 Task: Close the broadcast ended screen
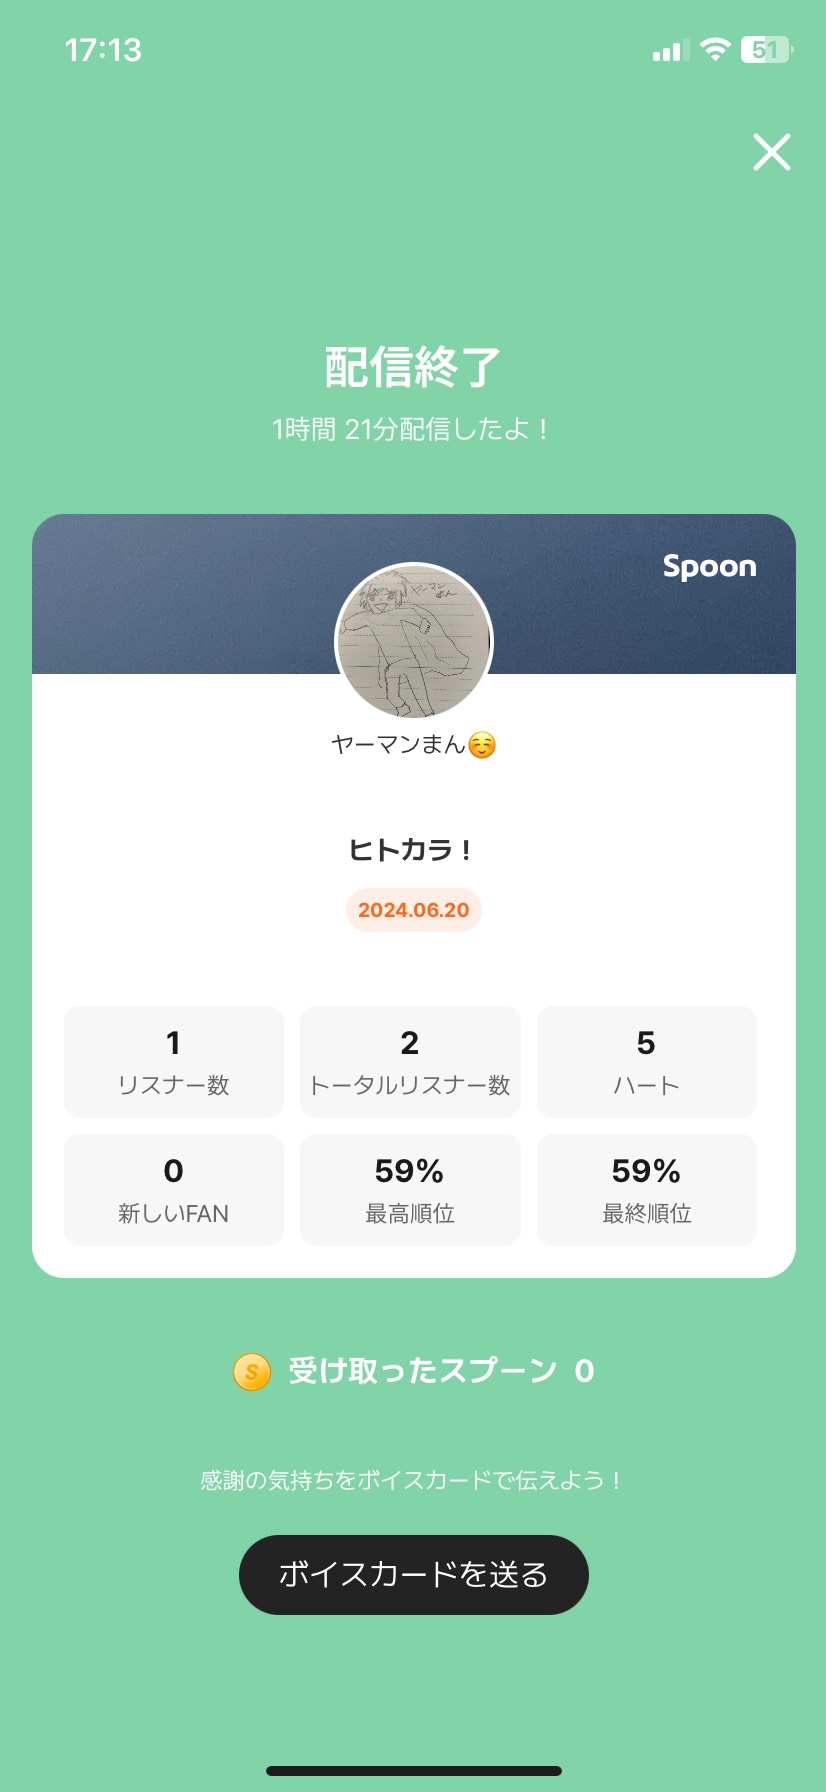point(771,152)
